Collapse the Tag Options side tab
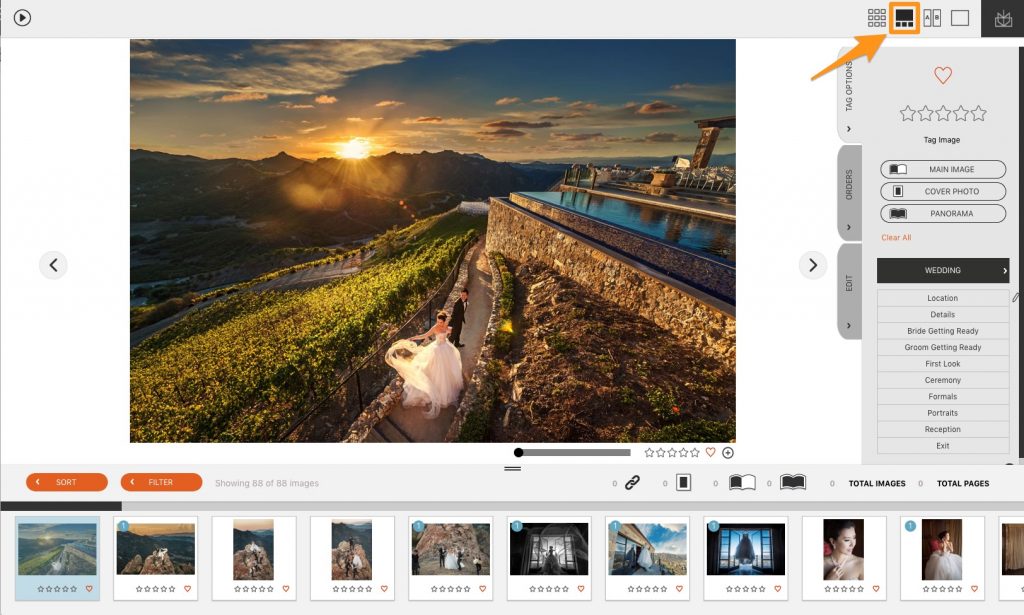 (x=849, y=95)
